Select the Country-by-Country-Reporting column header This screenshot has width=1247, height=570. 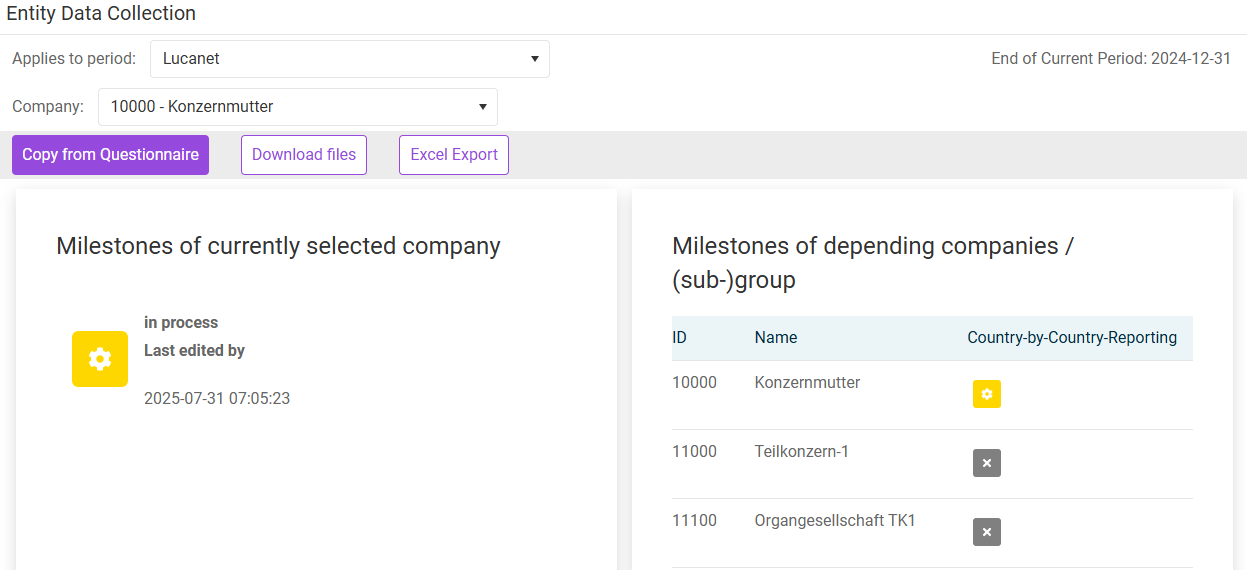pyautogui.click(x=1072, y=338)
